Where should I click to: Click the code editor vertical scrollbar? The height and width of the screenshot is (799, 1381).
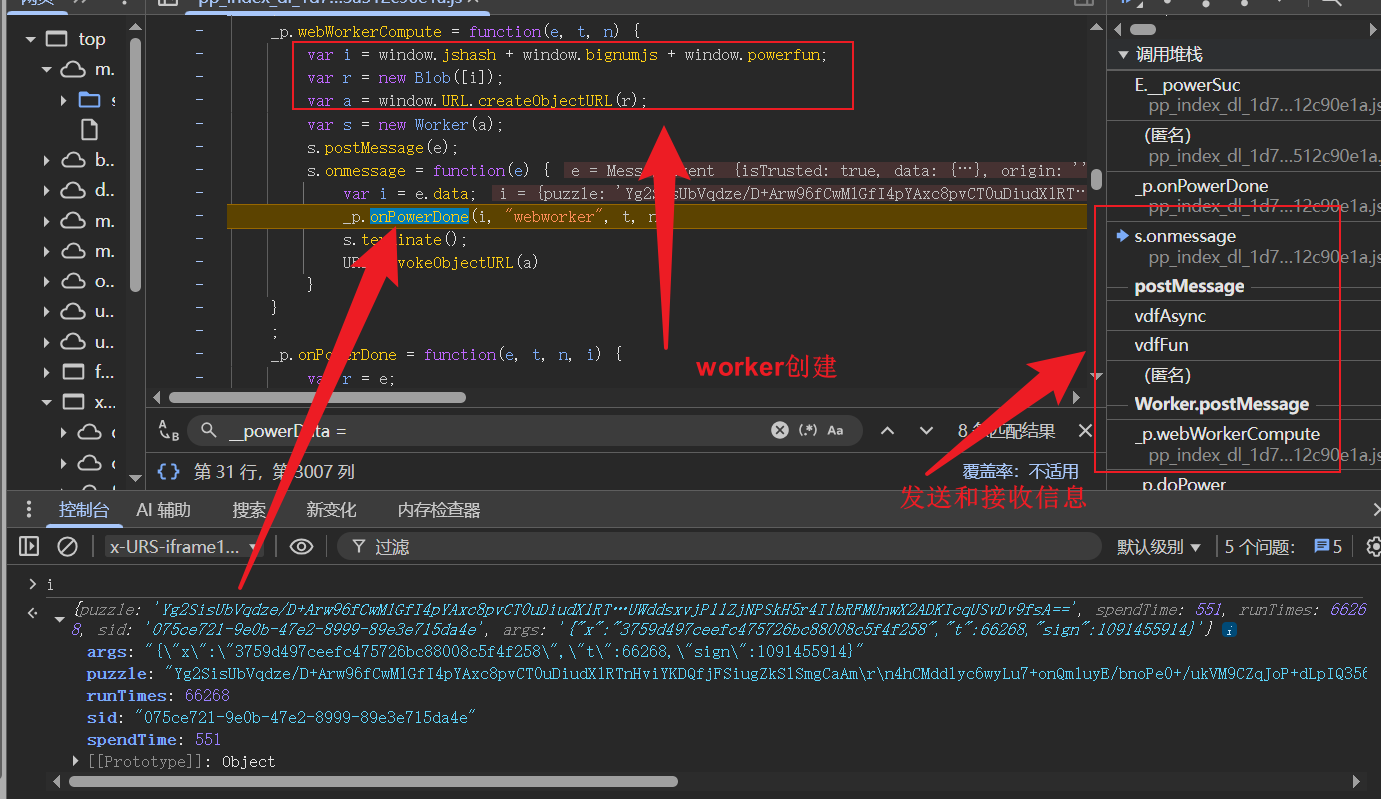1097,179
